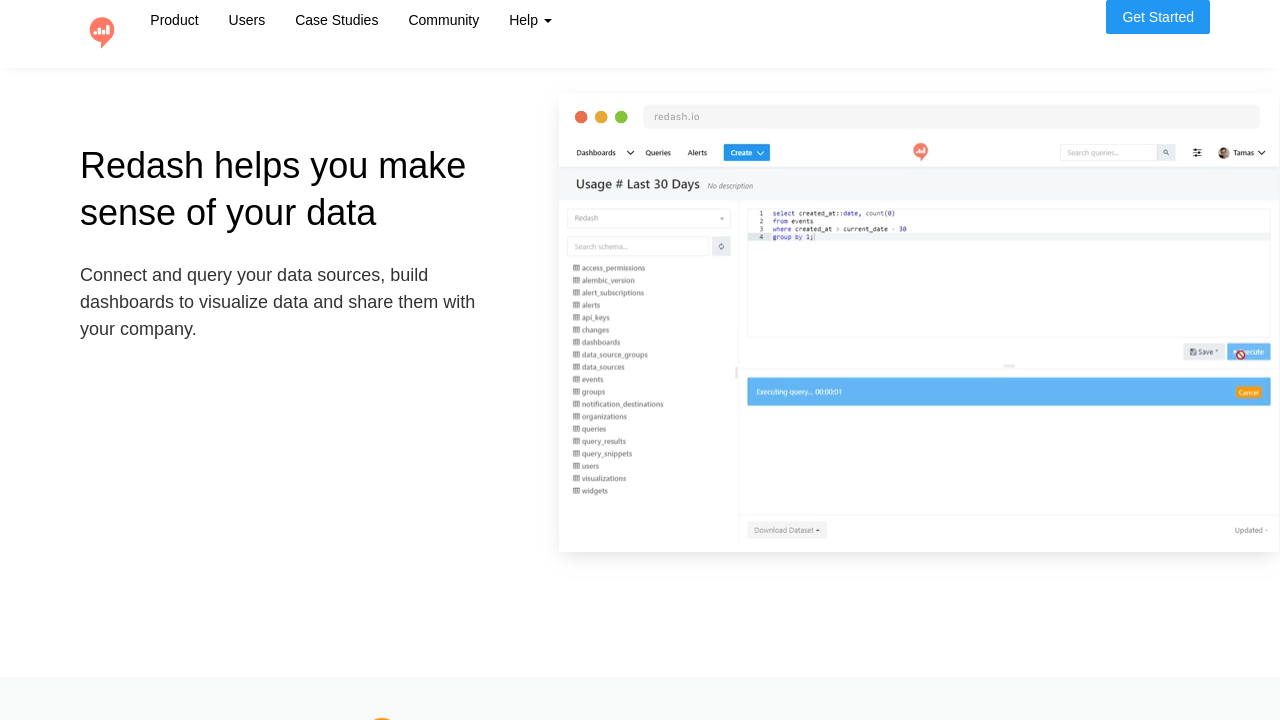Open the Dashboards dropdown in the app preview
This screenshot has width=1280, height=720.
(x=605, y=153)
